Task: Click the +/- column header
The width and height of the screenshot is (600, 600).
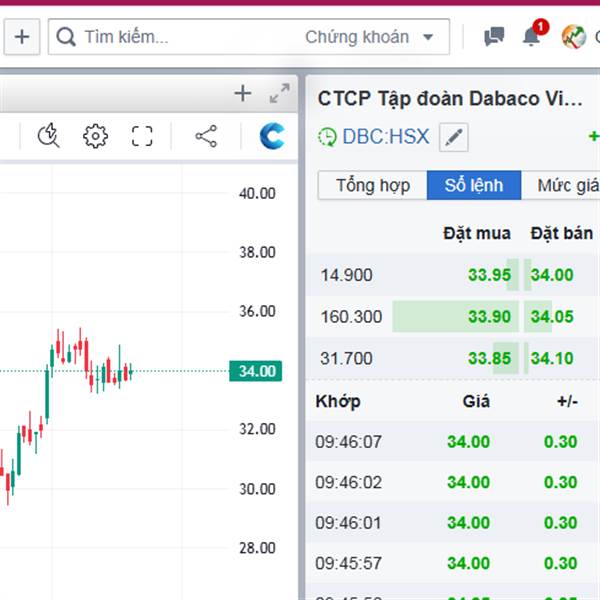Action: (x=567, y=401)
